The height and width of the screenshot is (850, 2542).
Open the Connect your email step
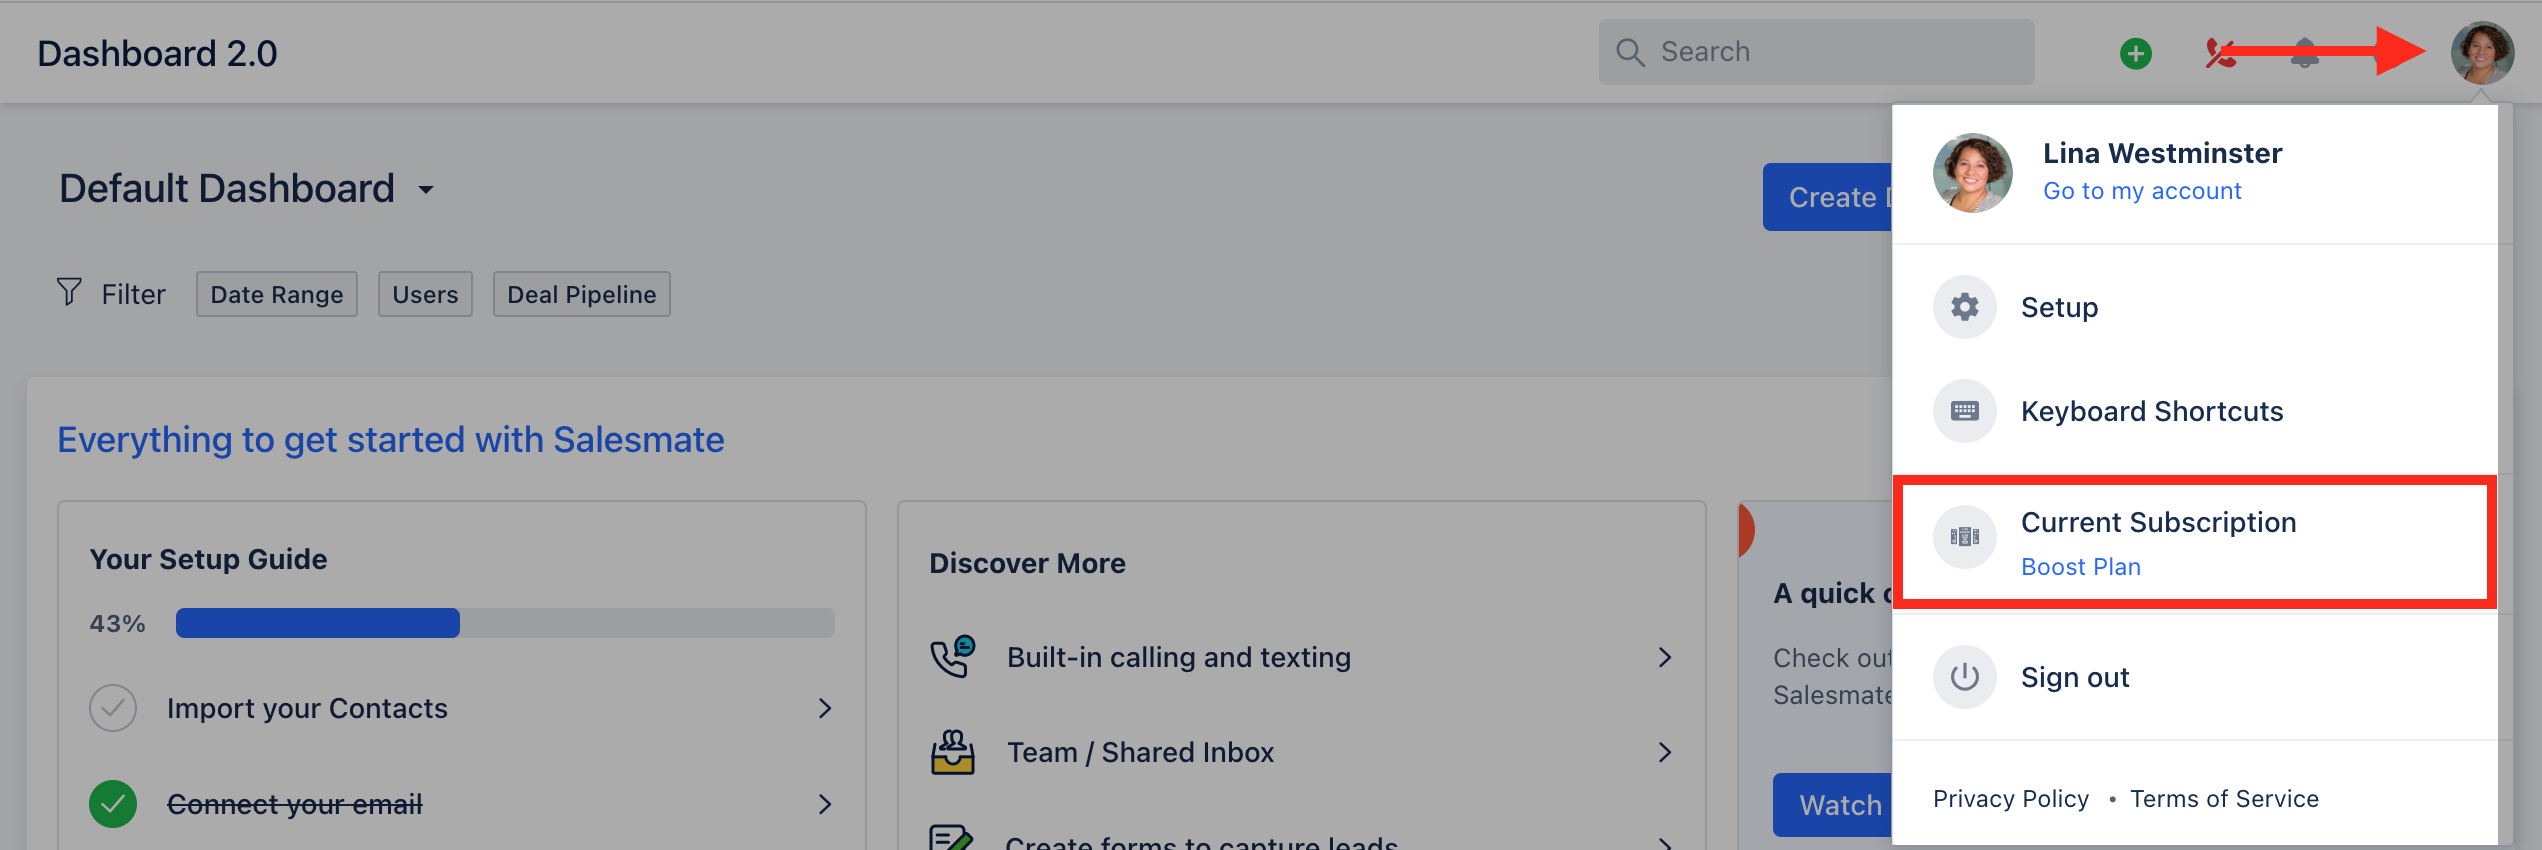(462, 804)
